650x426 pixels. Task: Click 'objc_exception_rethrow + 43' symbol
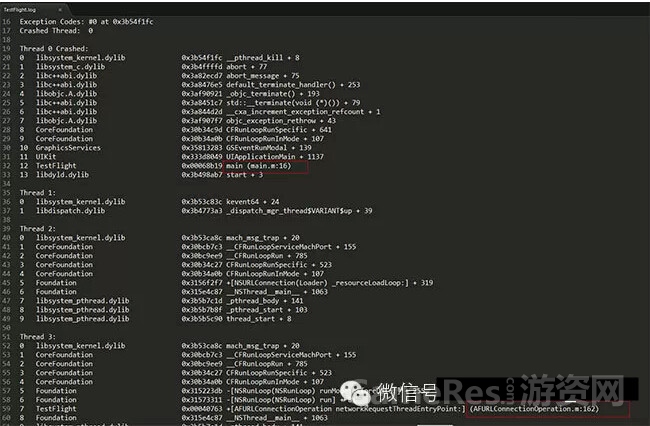pyautogui.click(x=281, y=121)
